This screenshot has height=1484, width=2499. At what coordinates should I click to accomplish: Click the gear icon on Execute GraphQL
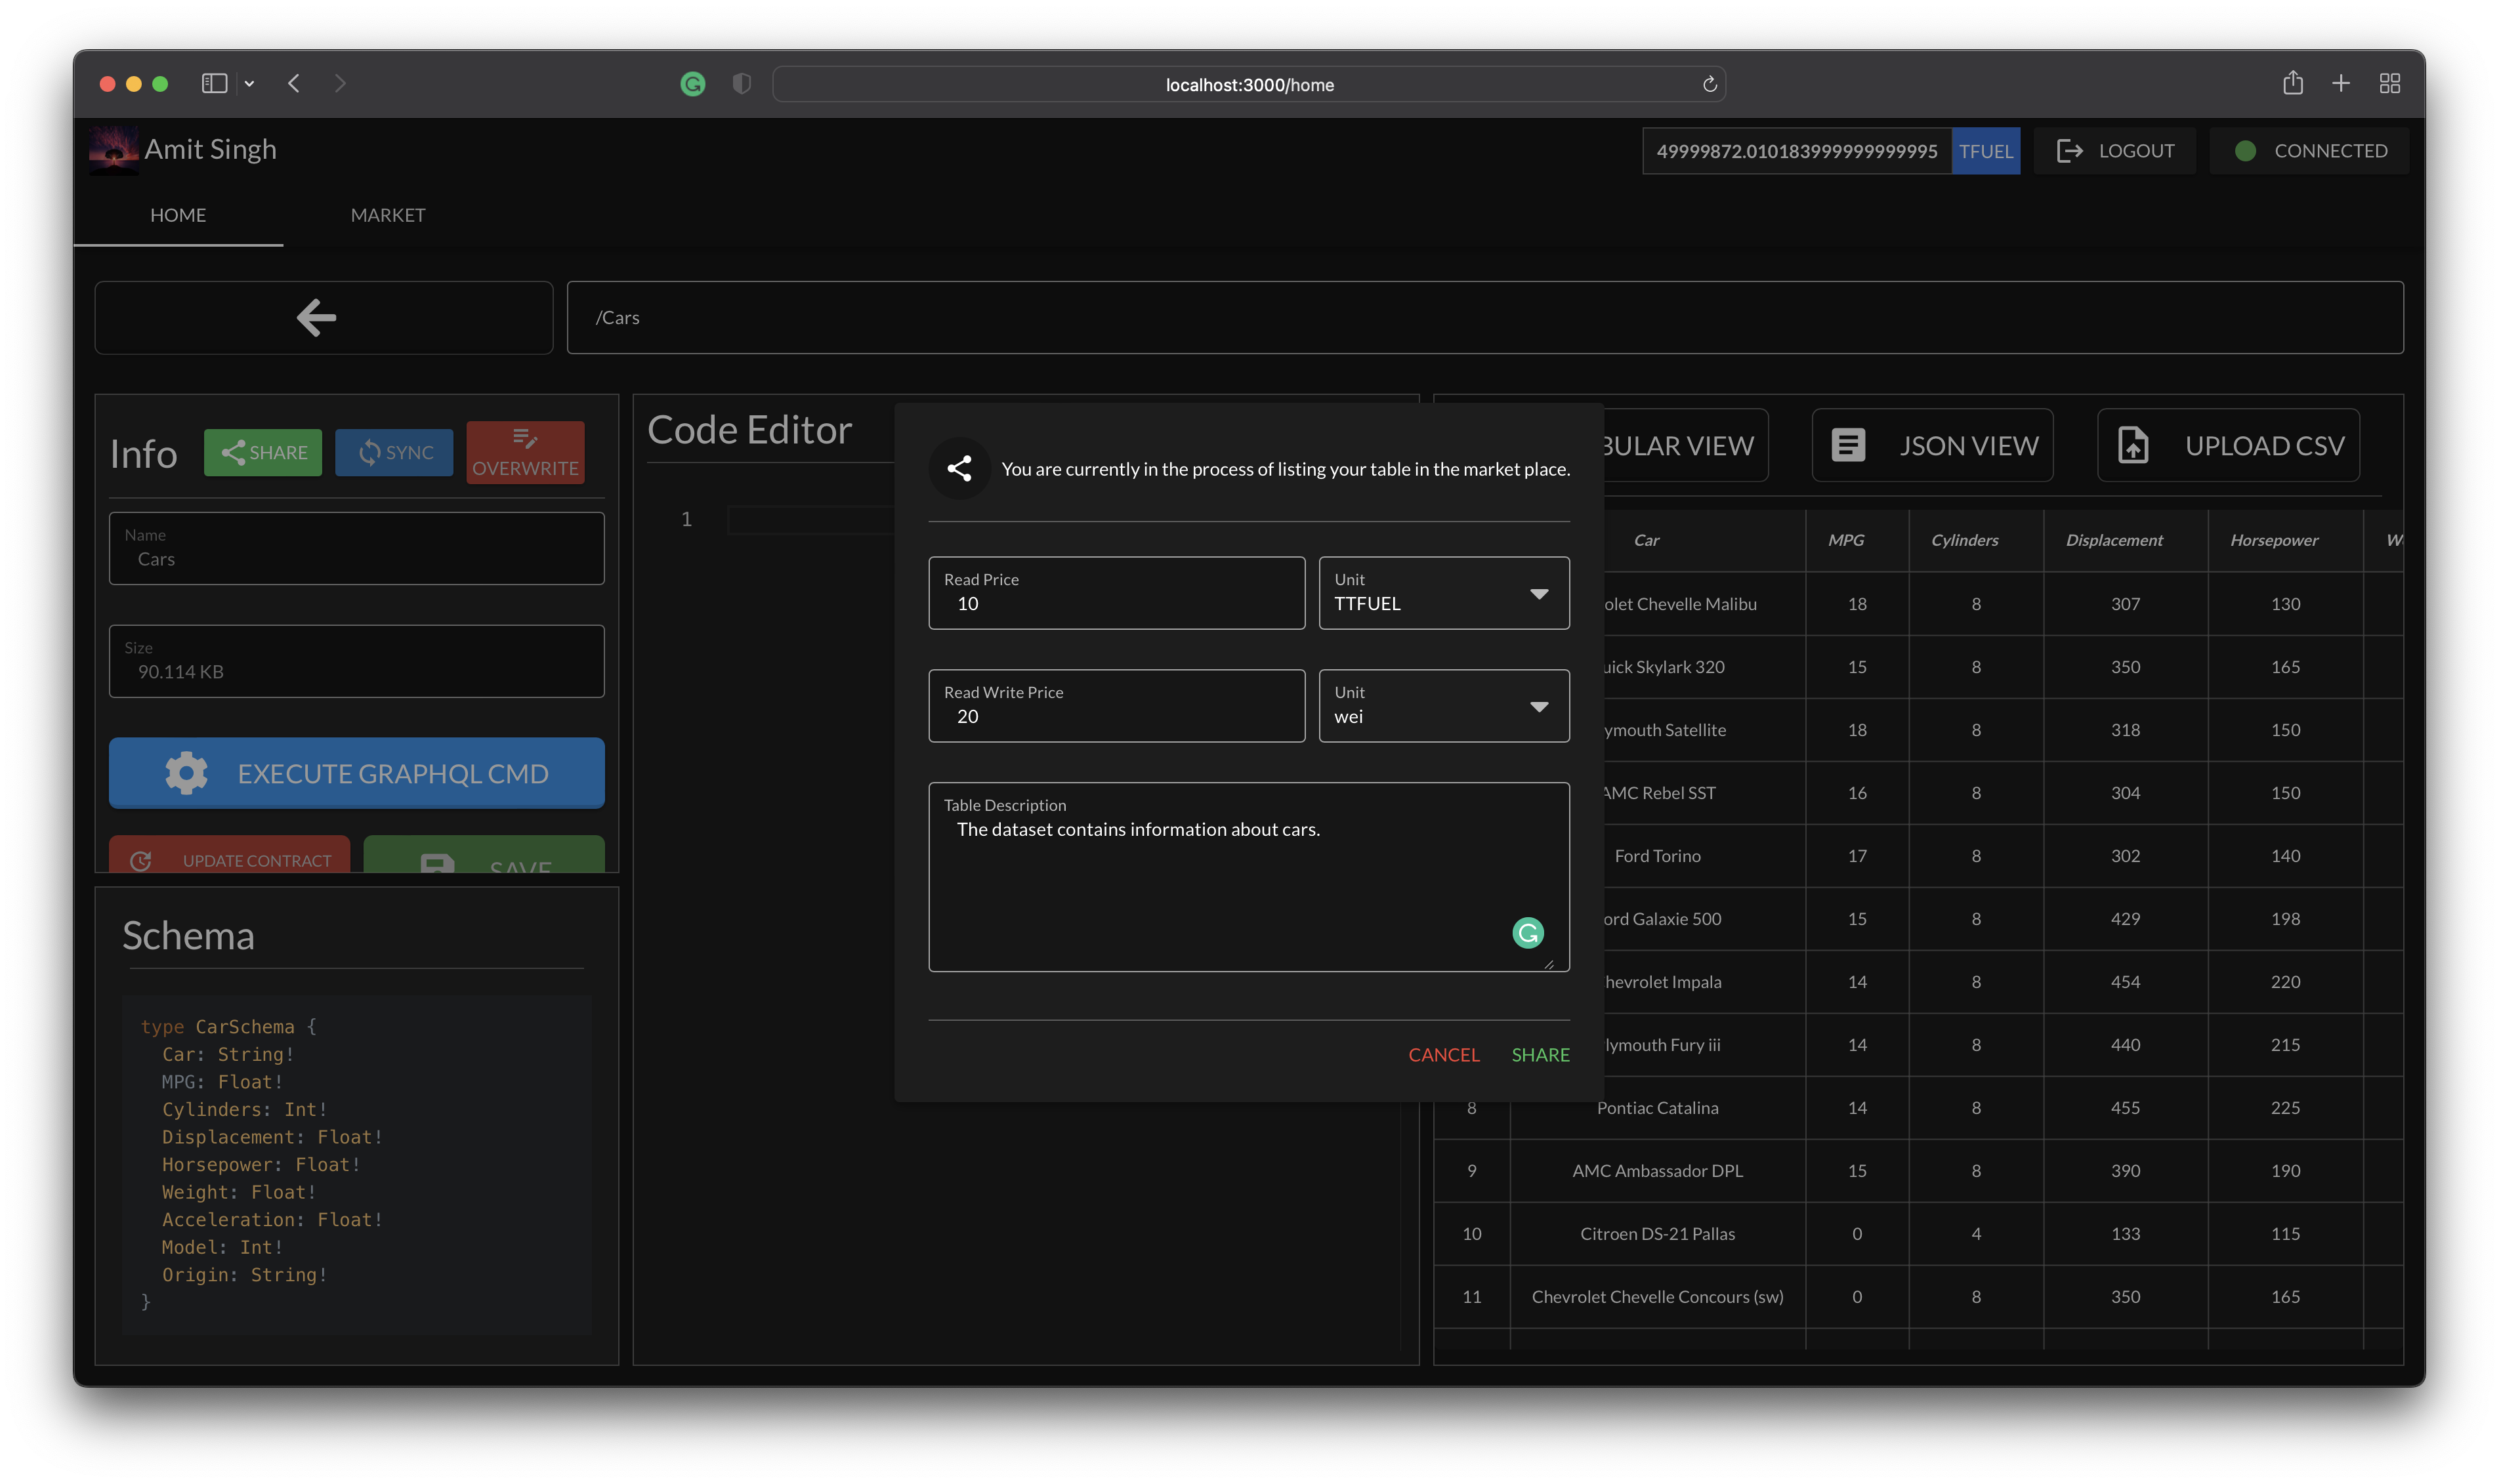tap(186, 773)
